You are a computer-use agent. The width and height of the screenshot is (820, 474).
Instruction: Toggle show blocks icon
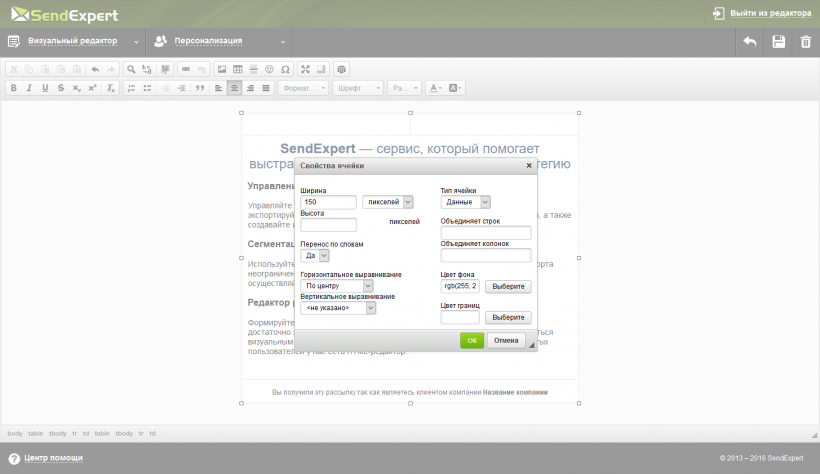pyautogui.click(x=321, y=69)
